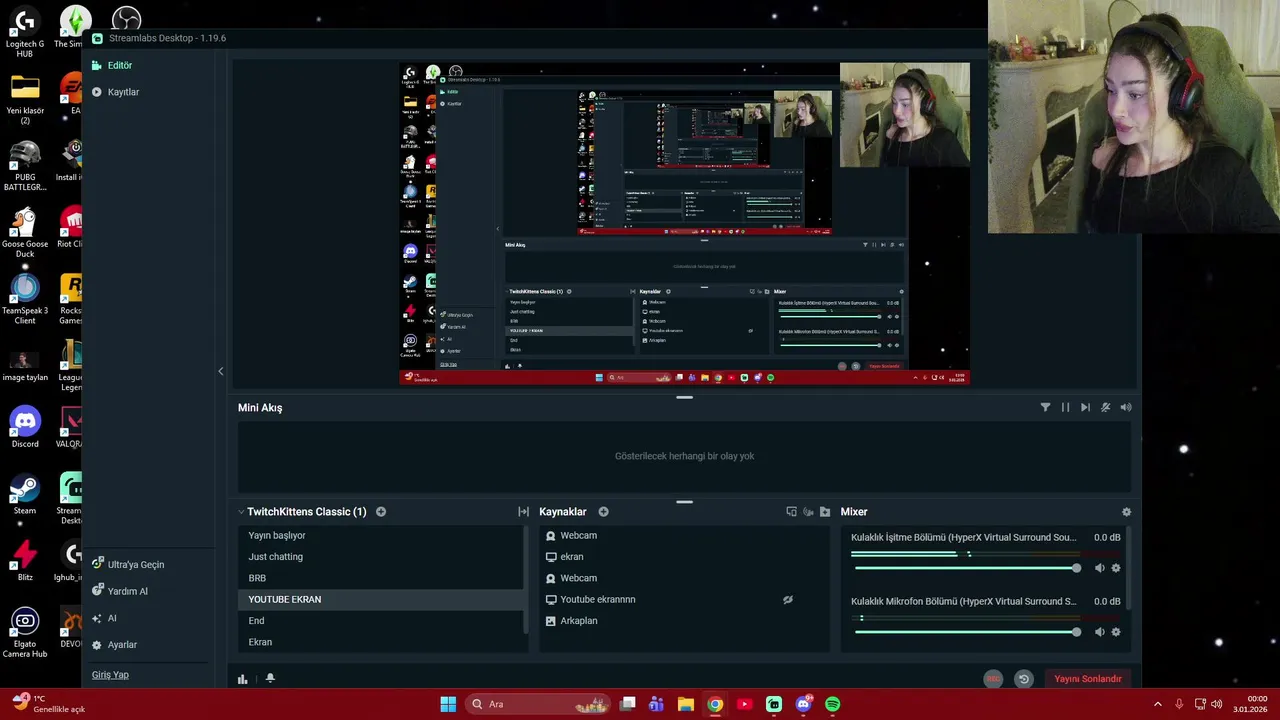Select the End scene
1280x720 pixels.
point(380,620)
